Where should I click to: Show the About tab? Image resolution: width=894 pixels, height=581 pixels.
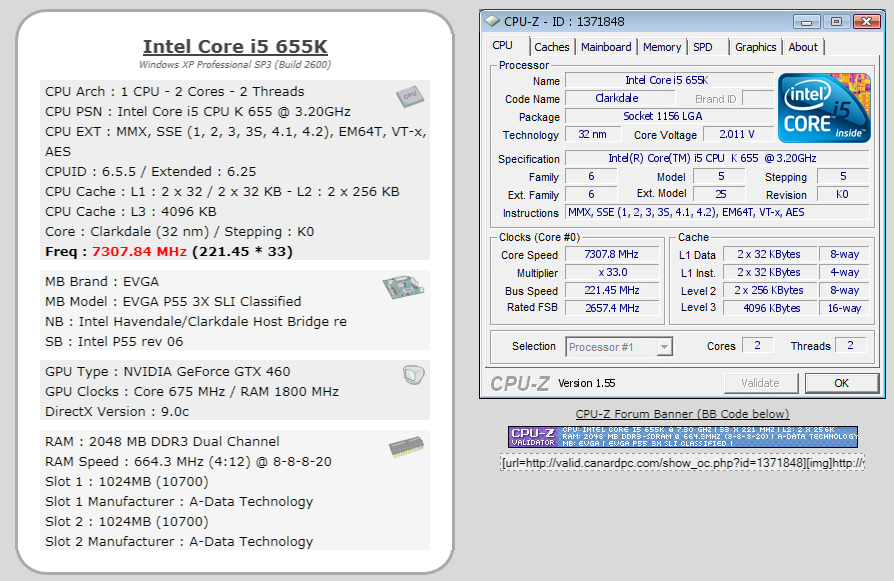(803, 47)
